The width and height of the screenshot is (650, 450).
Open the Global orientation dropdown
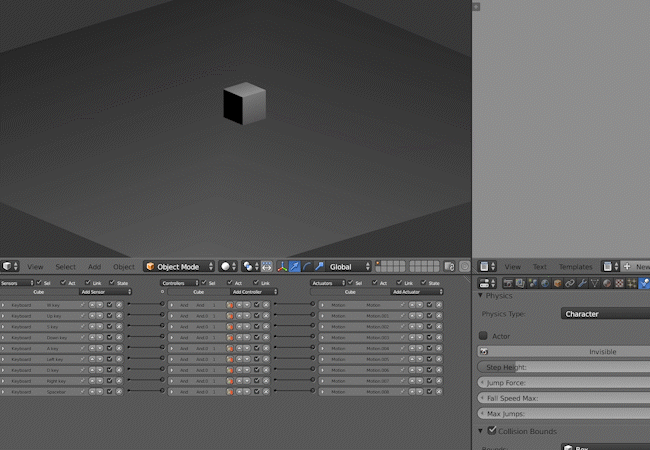(349, 266)
